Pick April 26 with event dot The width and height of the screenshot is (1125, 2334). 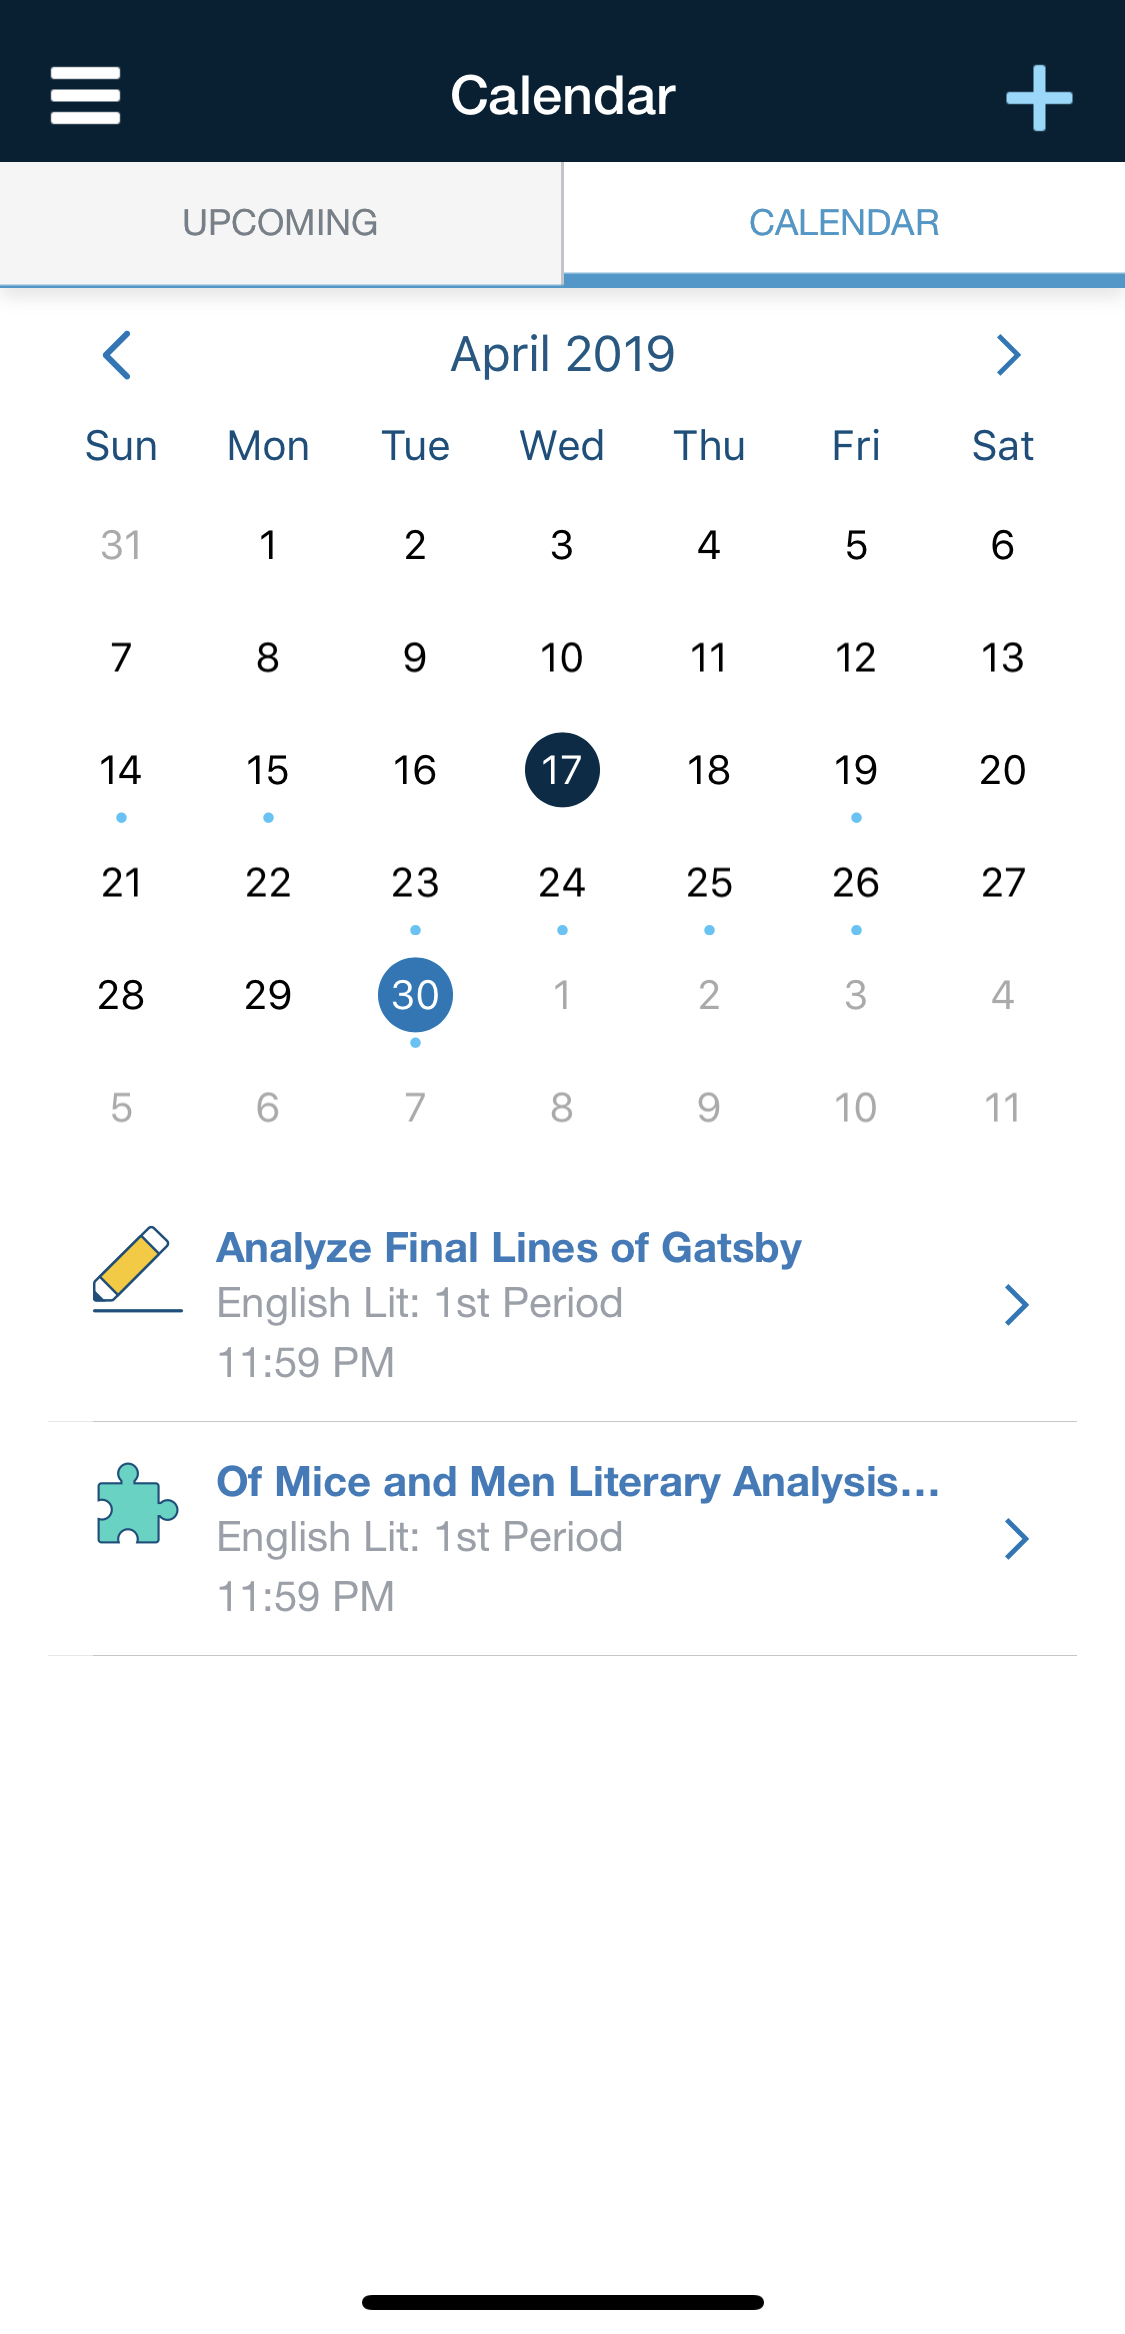pyautogui.click(x=856, y=883)
